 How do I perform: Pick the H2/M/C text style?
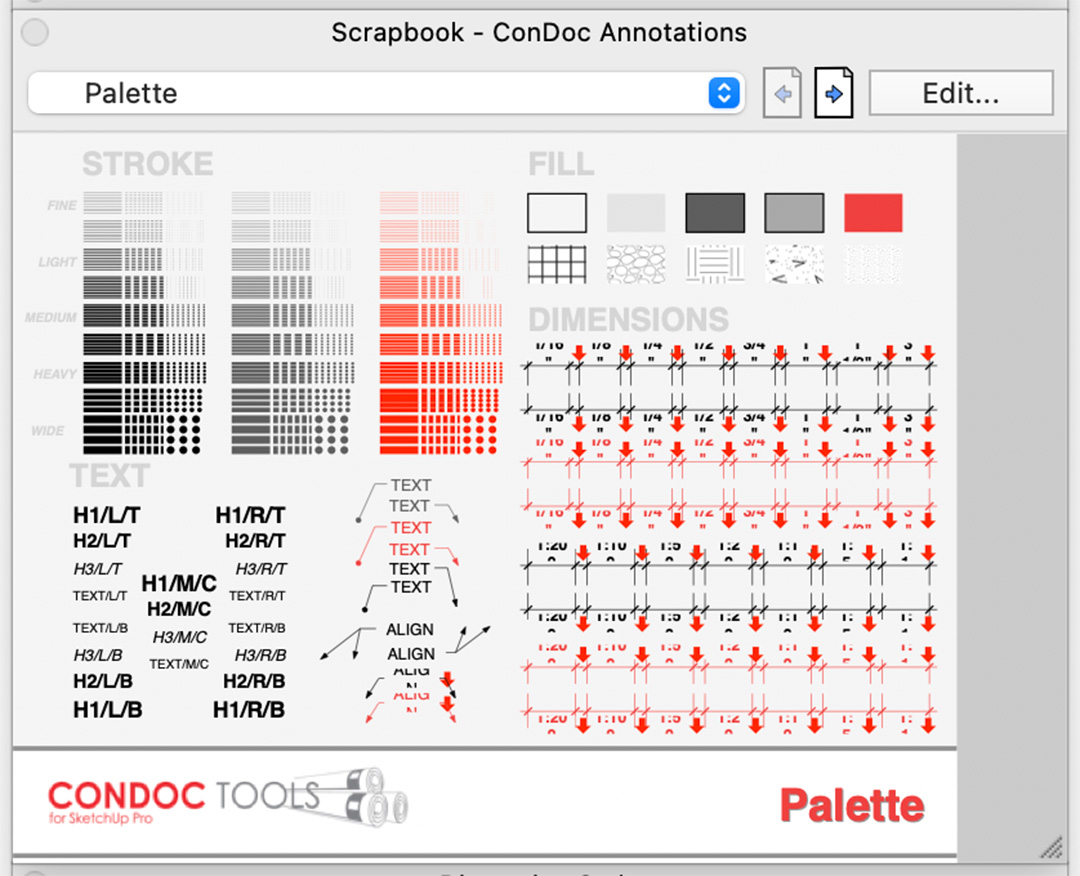[179, 609]
